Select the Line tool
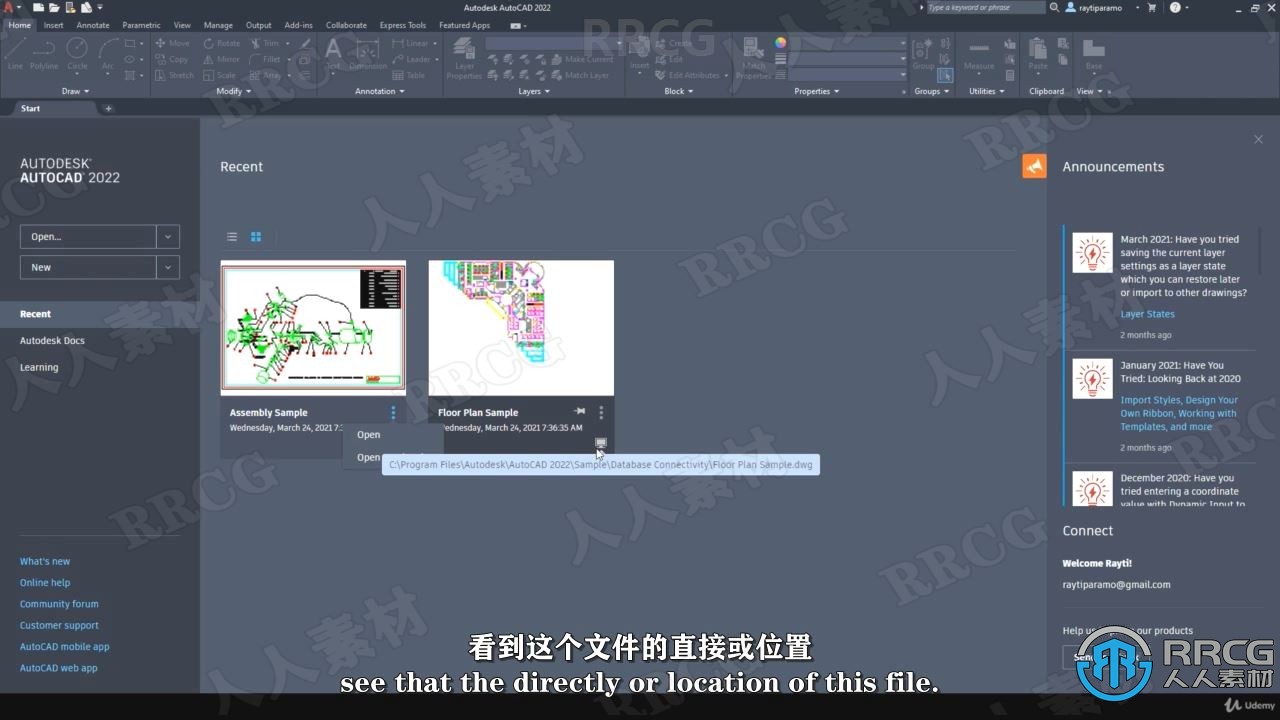The image size is (1280, 720). (x=15, y=53)
